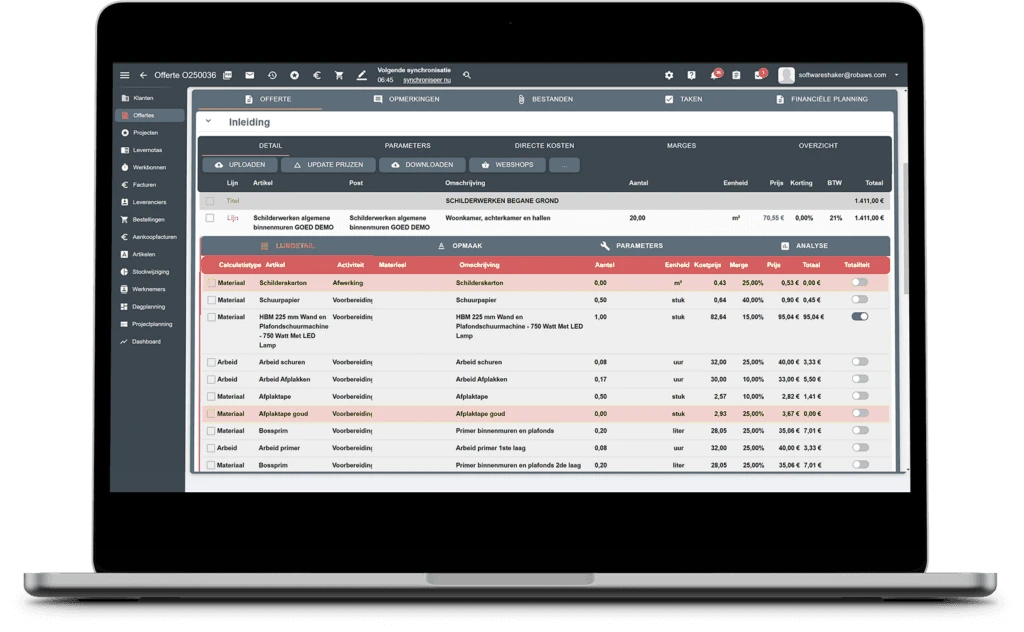Click the Downloaden button
Screen dimensions: 1024x632
pyautogui.click(x=422, y=165)
